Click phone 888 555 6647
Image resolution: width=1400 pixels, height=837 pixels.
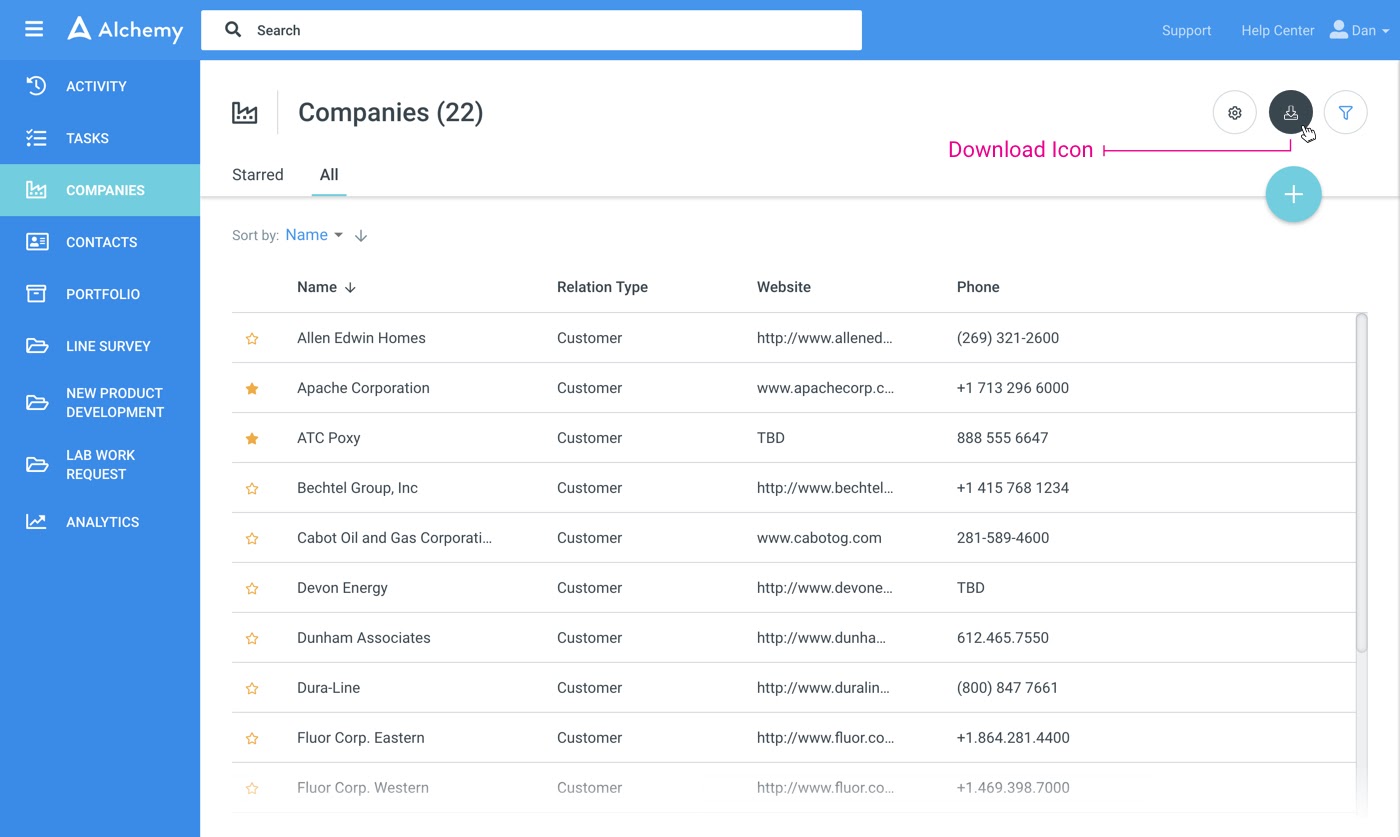coord(1003,438)
